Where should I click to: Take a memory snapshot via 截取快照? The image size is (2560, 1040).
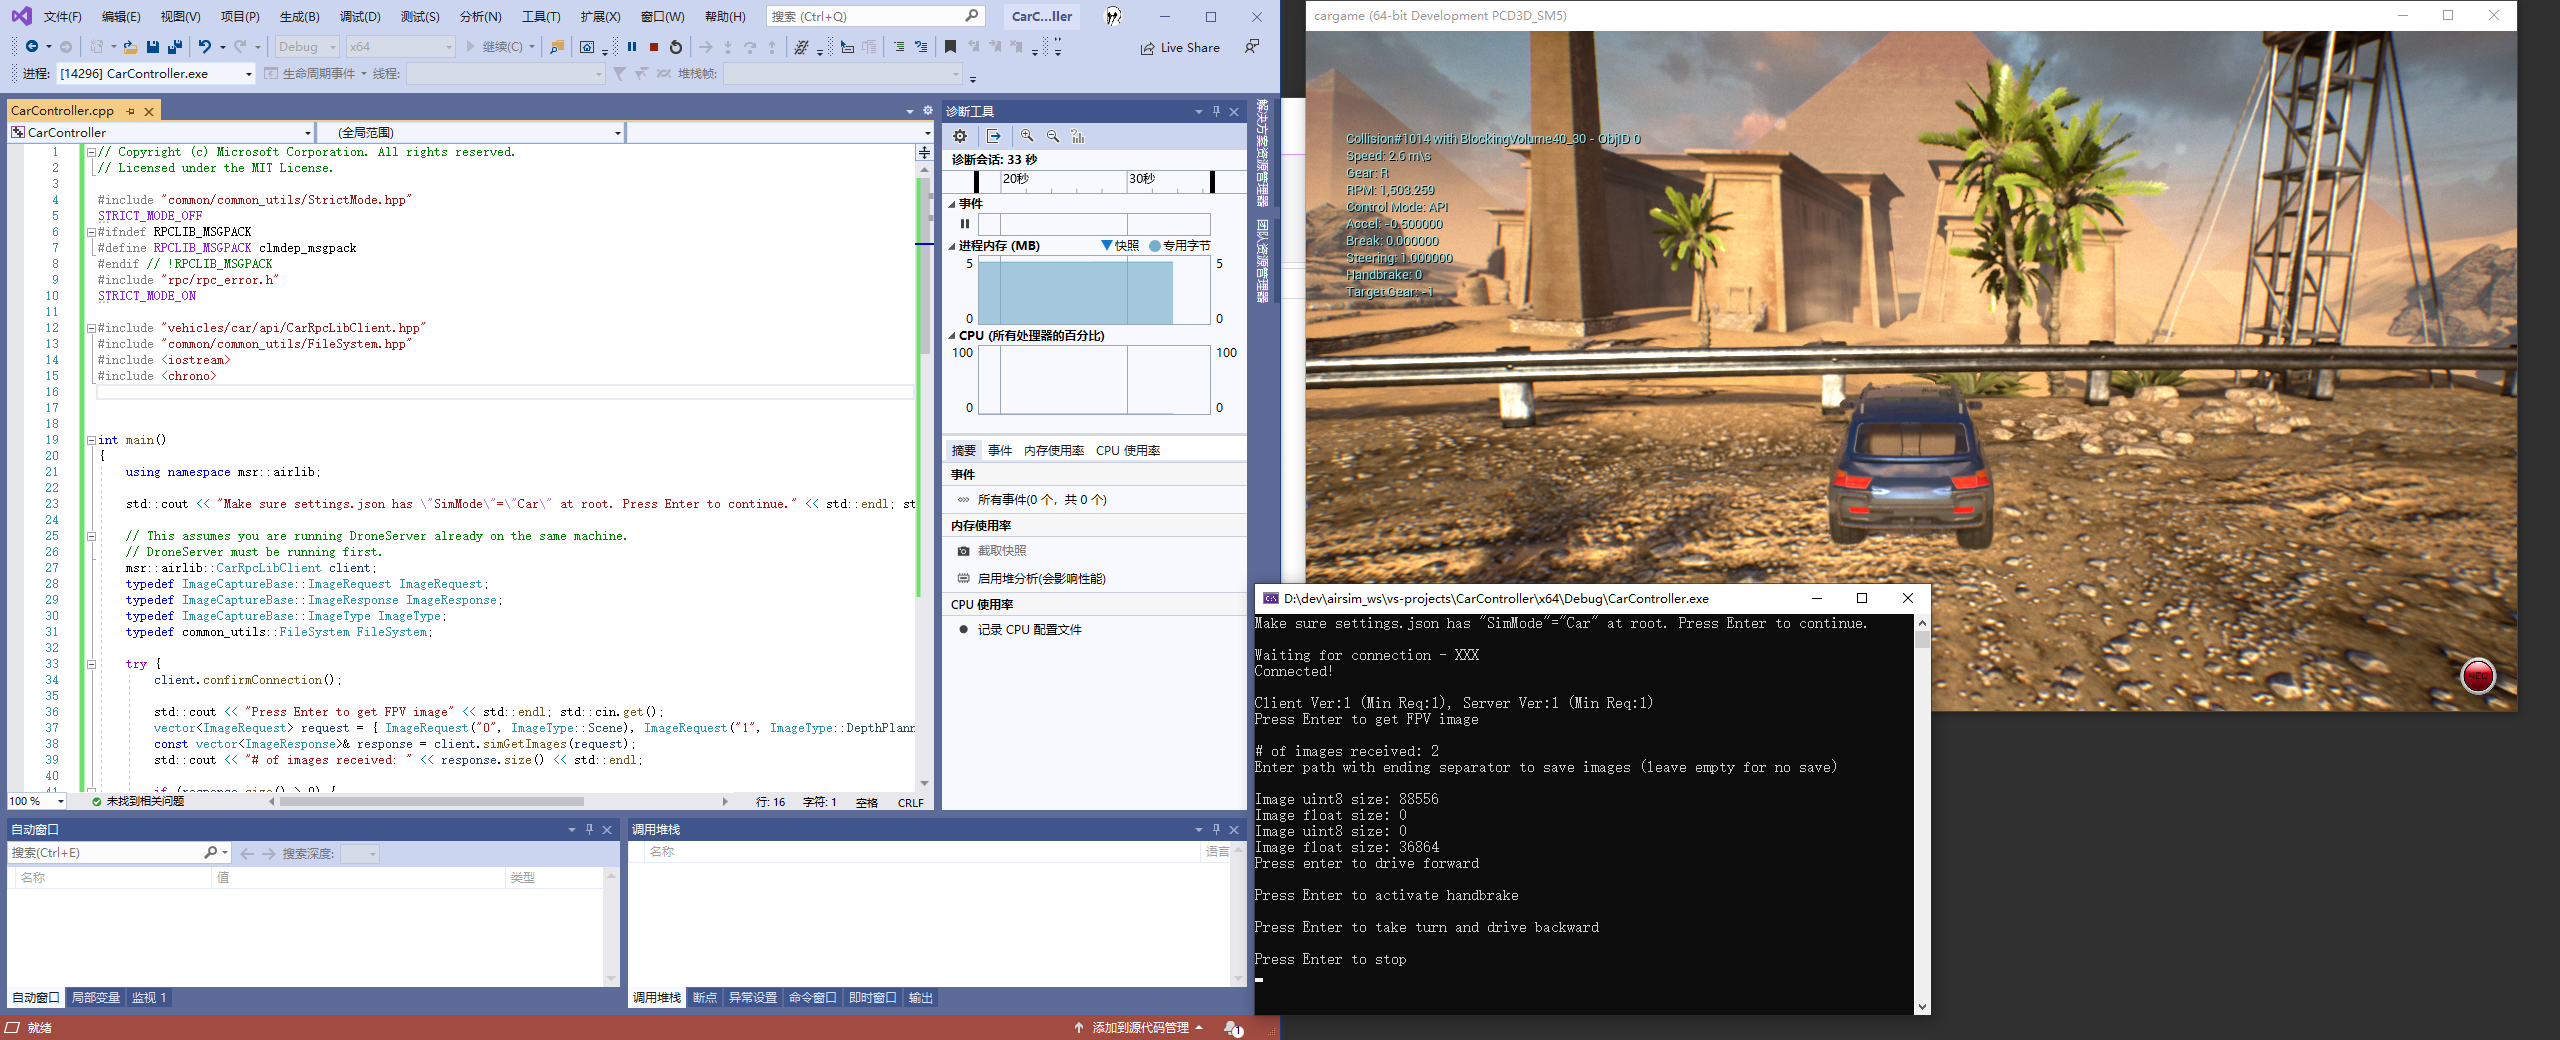pyautogui.click(x=1001, y=550)
